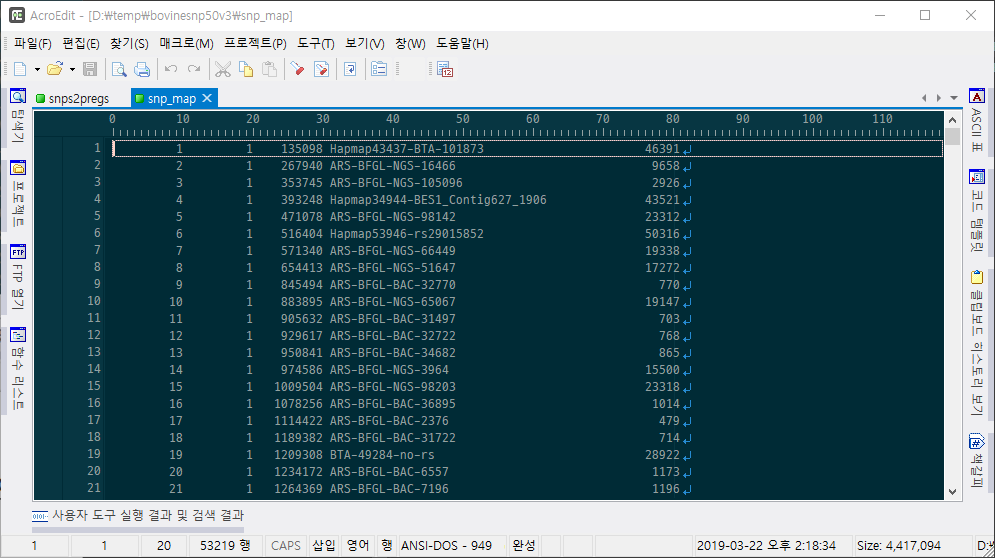This screenshot has height=558, width=995.
Task: Open the 파일(F) menu
Action: (32, 43)
